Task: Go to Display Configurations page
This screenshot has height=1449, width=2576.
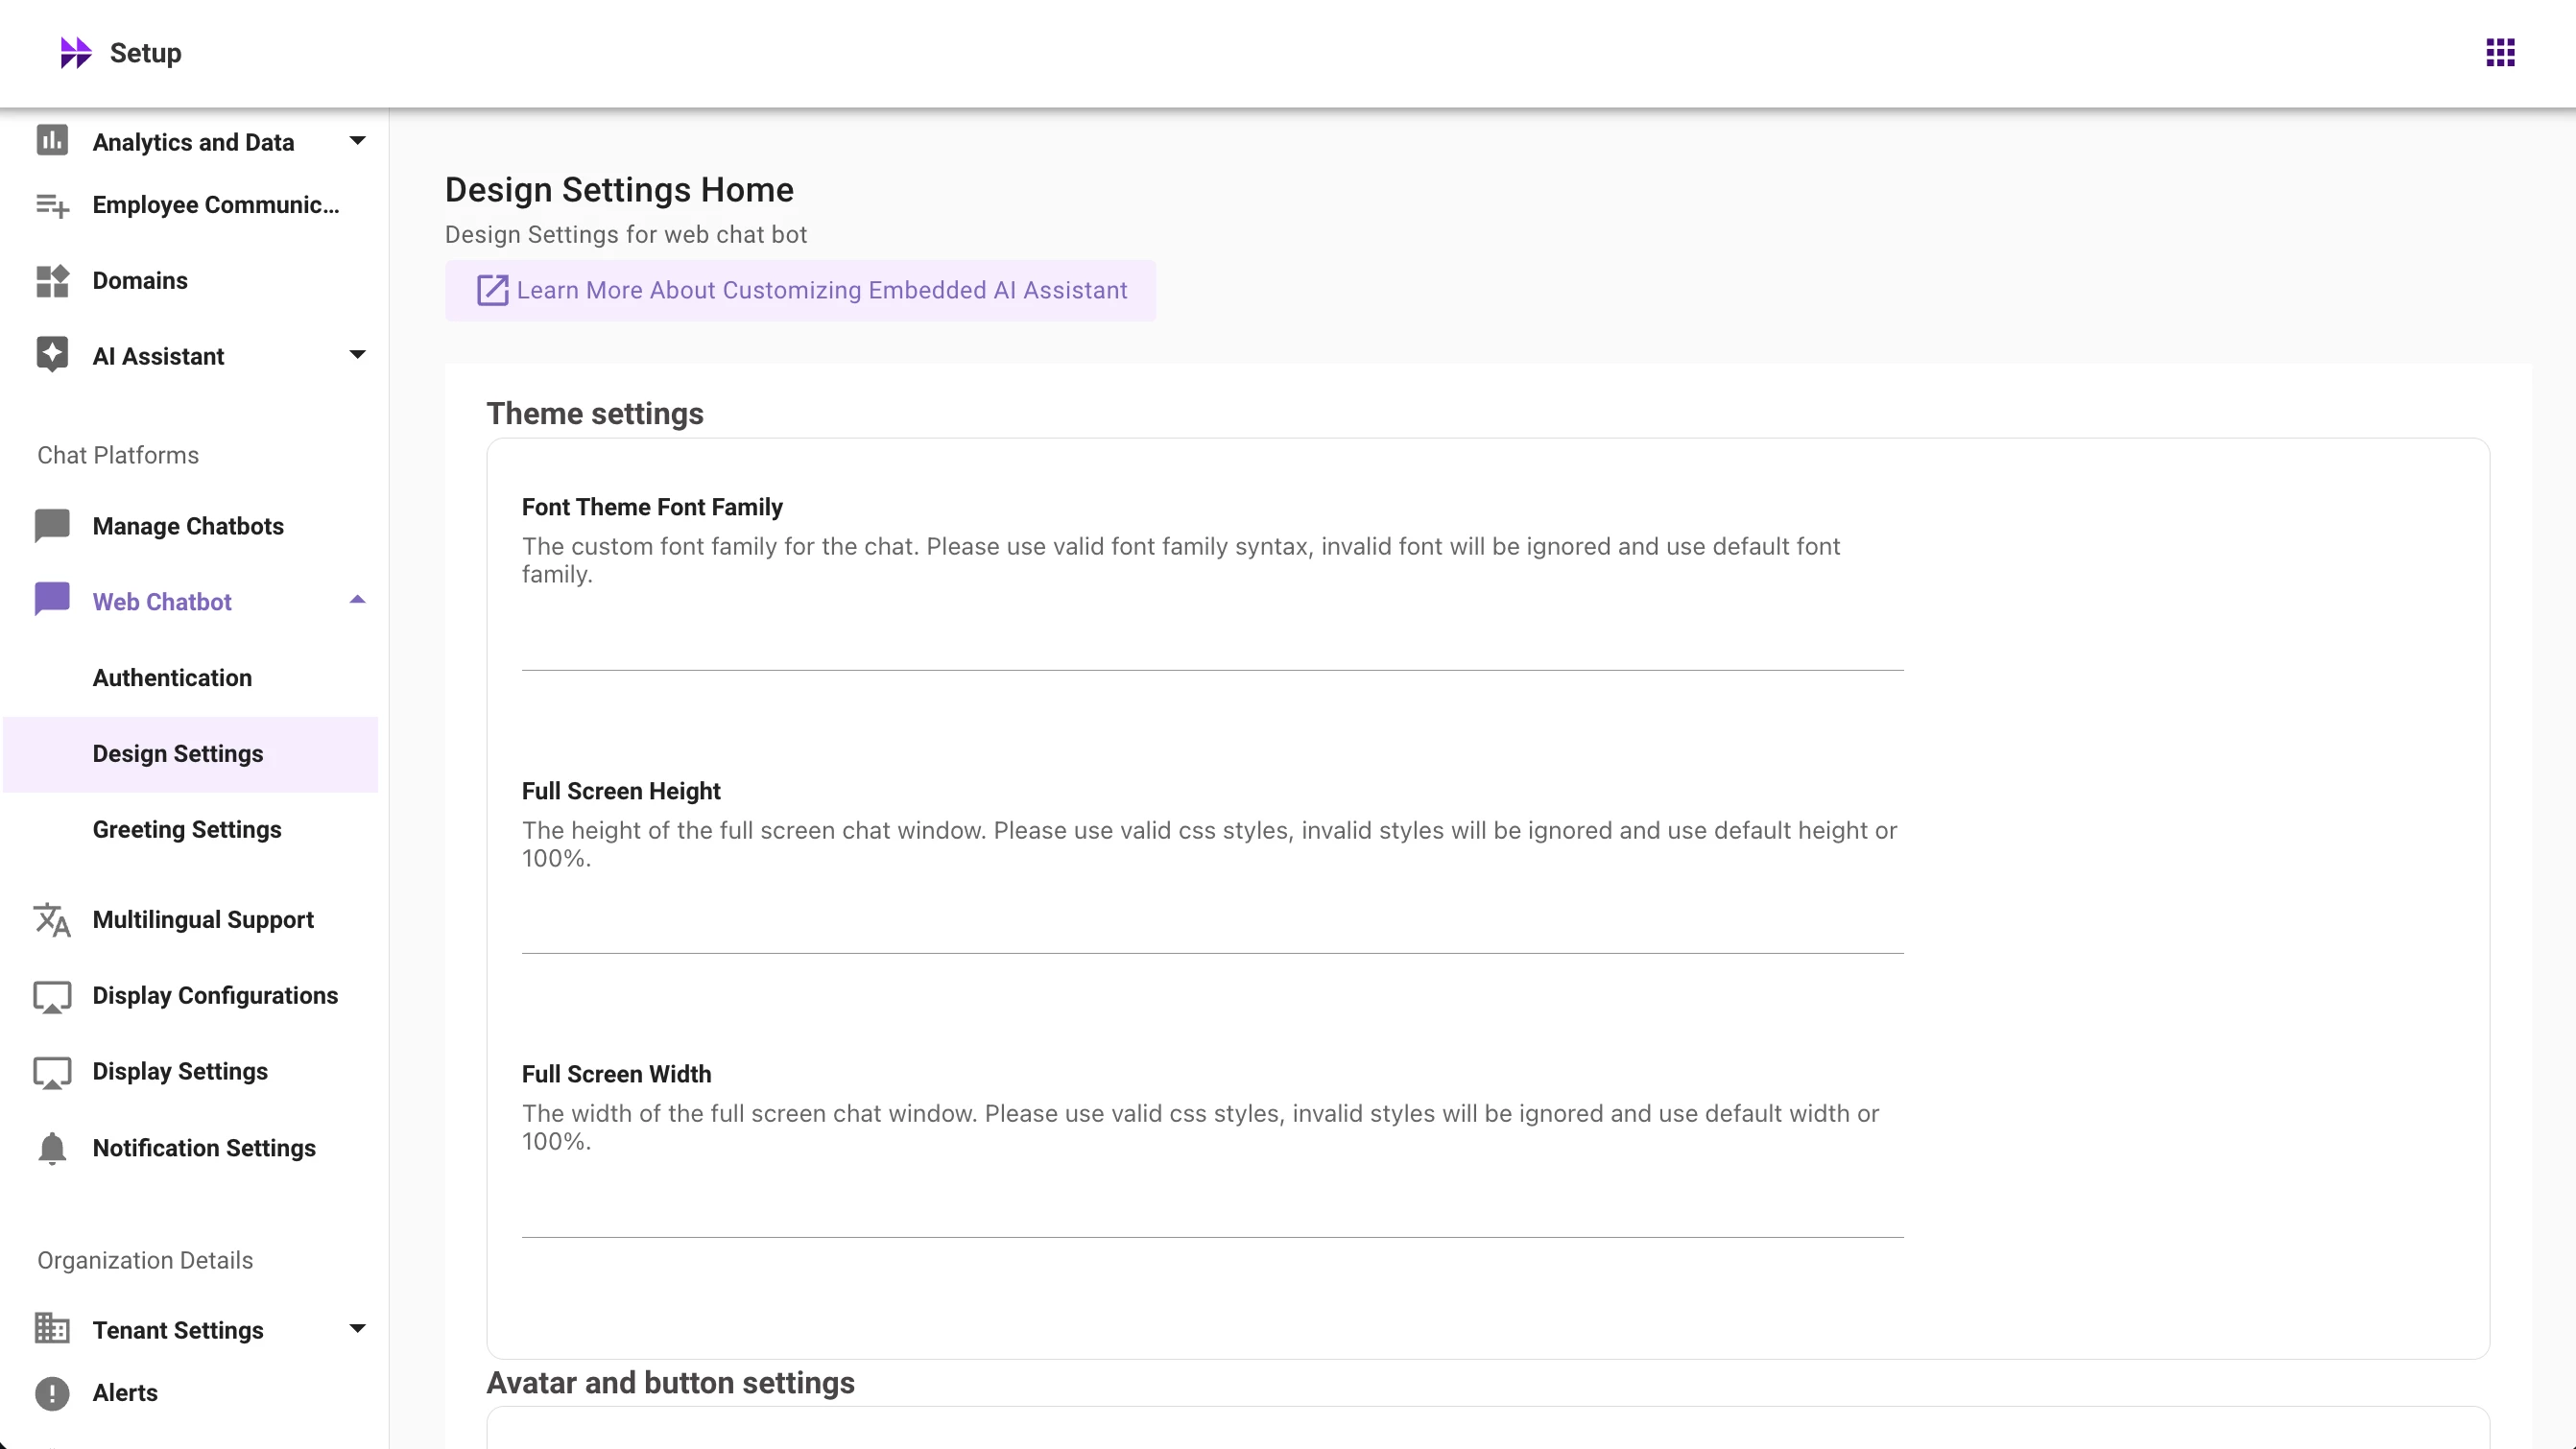Action: [x=215, y=996]
